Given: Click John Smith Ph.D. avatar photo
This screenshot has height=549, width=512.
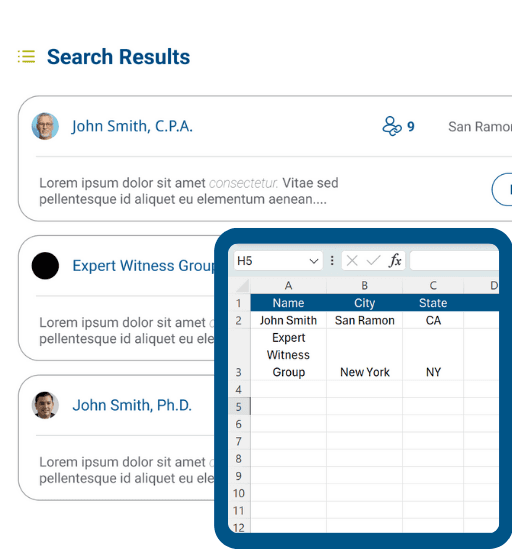Looking at the screenshot, I should click(x=45, y=405).
